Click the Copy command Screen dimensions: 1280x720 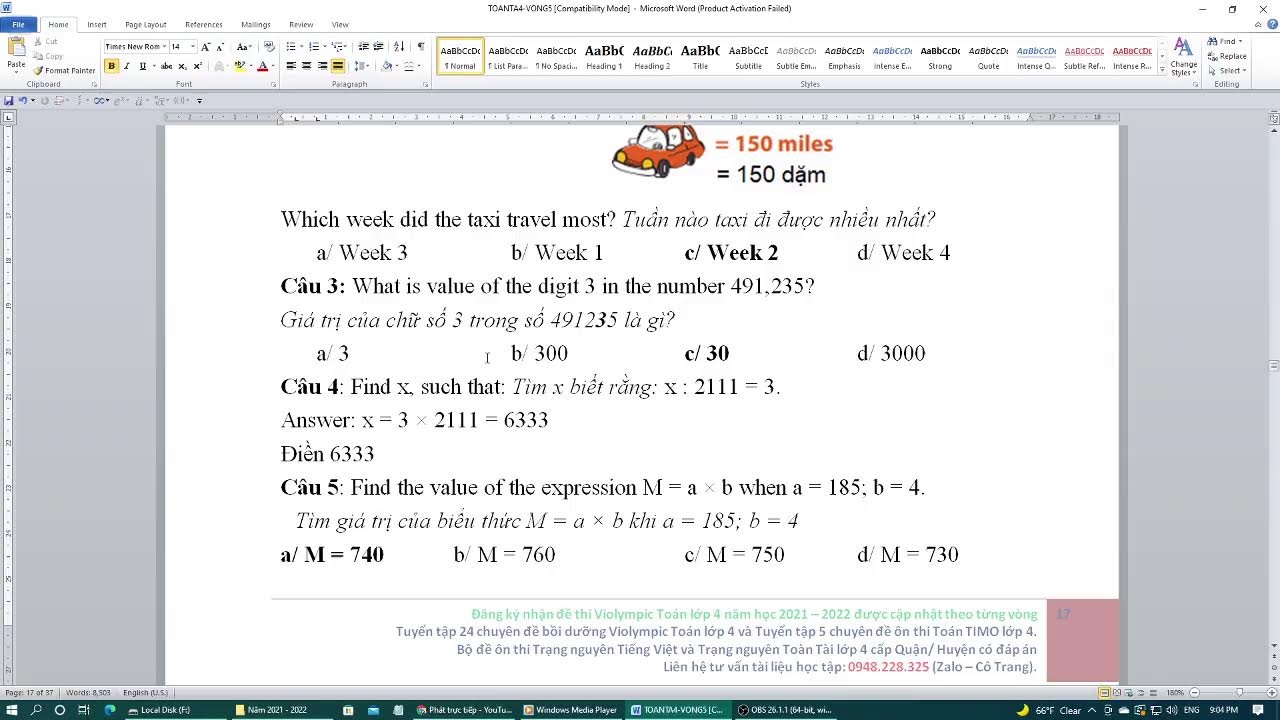pos(47,56)
